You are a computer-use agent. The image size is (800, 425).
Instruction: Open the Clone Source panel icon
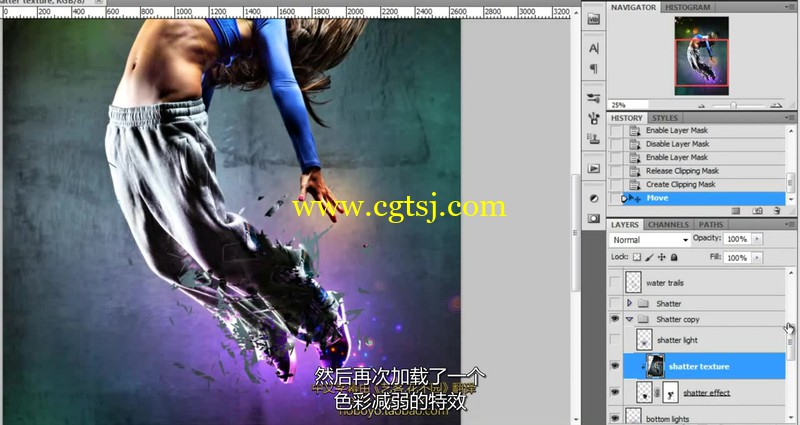(593, 138)
